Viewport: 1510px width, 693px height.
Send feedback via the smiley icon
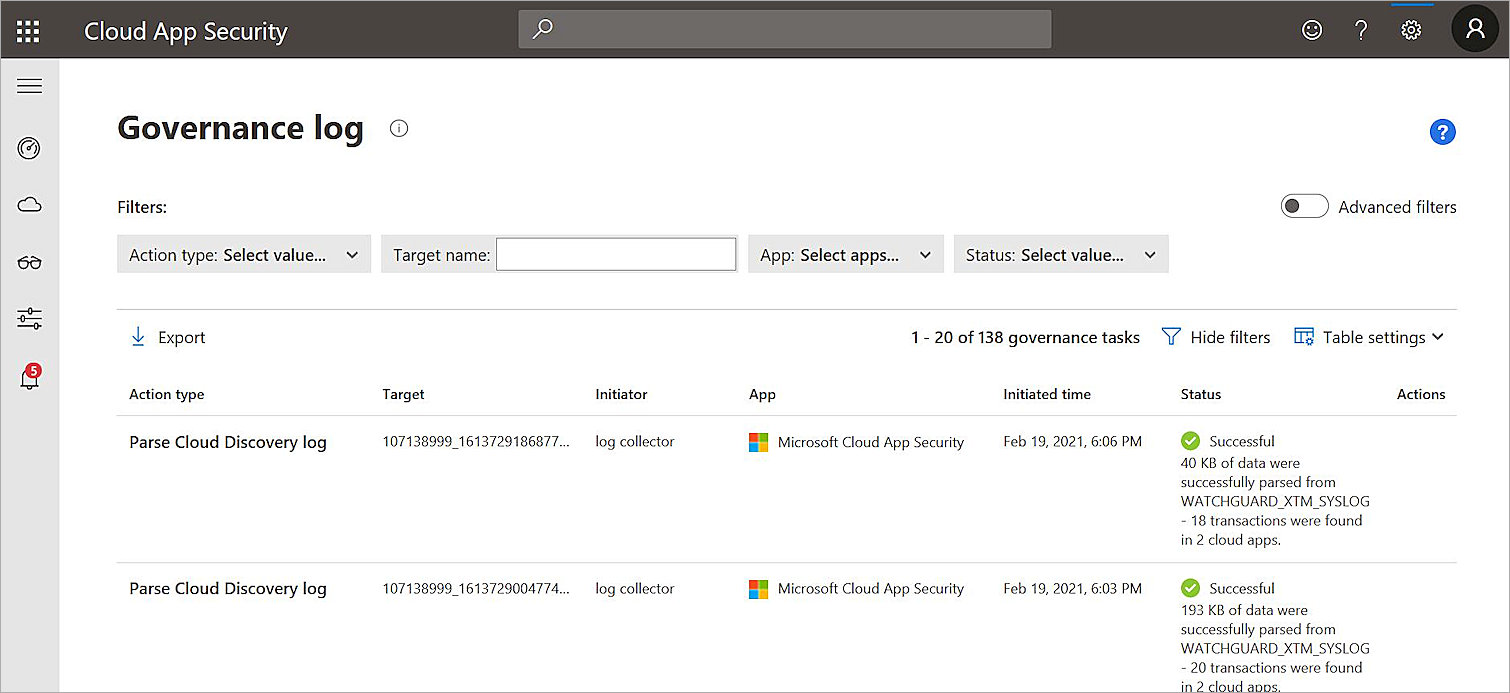1311,30
